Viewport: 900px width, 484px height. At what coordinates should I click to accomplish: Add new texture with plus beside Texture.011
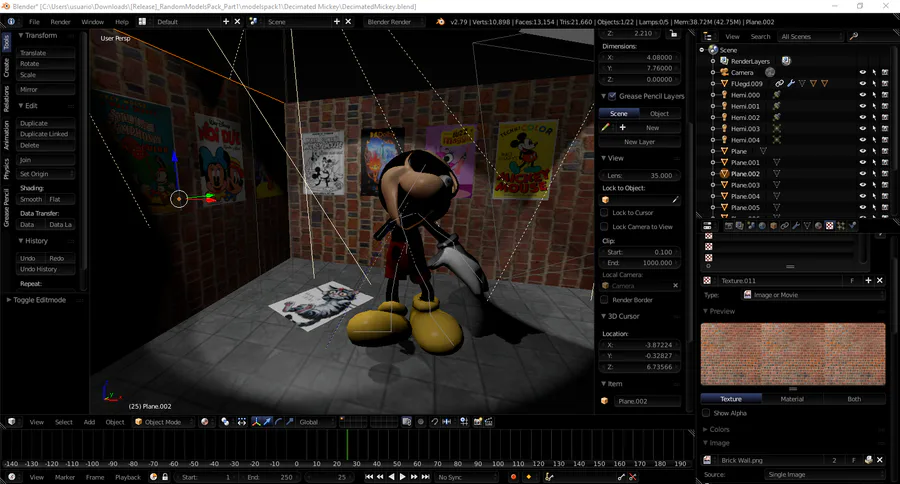[868, 280]
